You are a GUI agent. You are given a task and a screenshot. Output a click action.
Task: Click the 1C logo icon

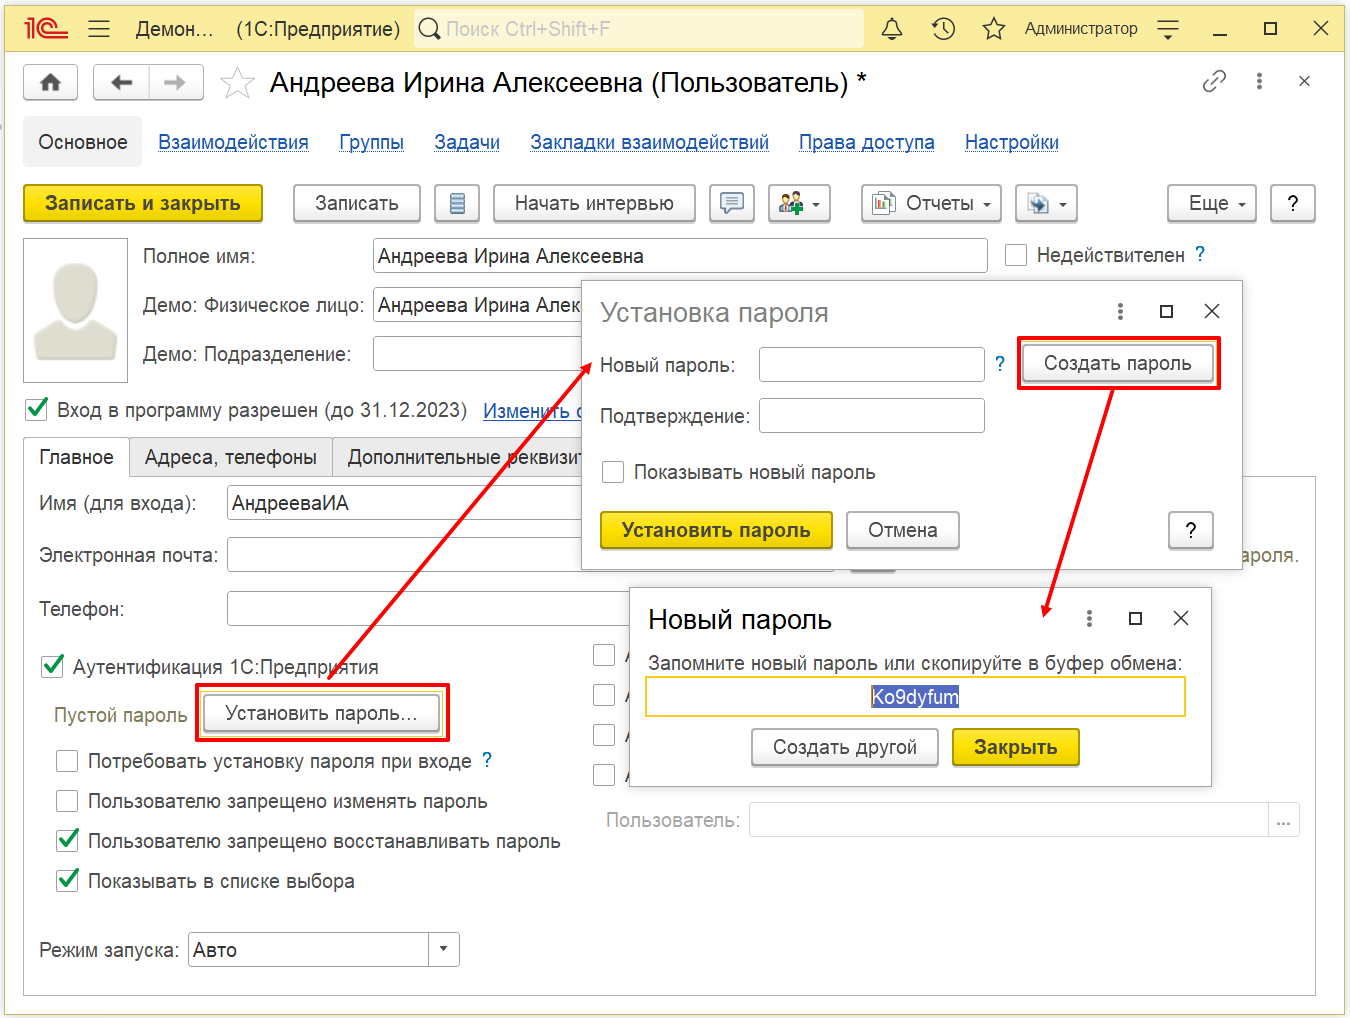(x=46, y=29)
